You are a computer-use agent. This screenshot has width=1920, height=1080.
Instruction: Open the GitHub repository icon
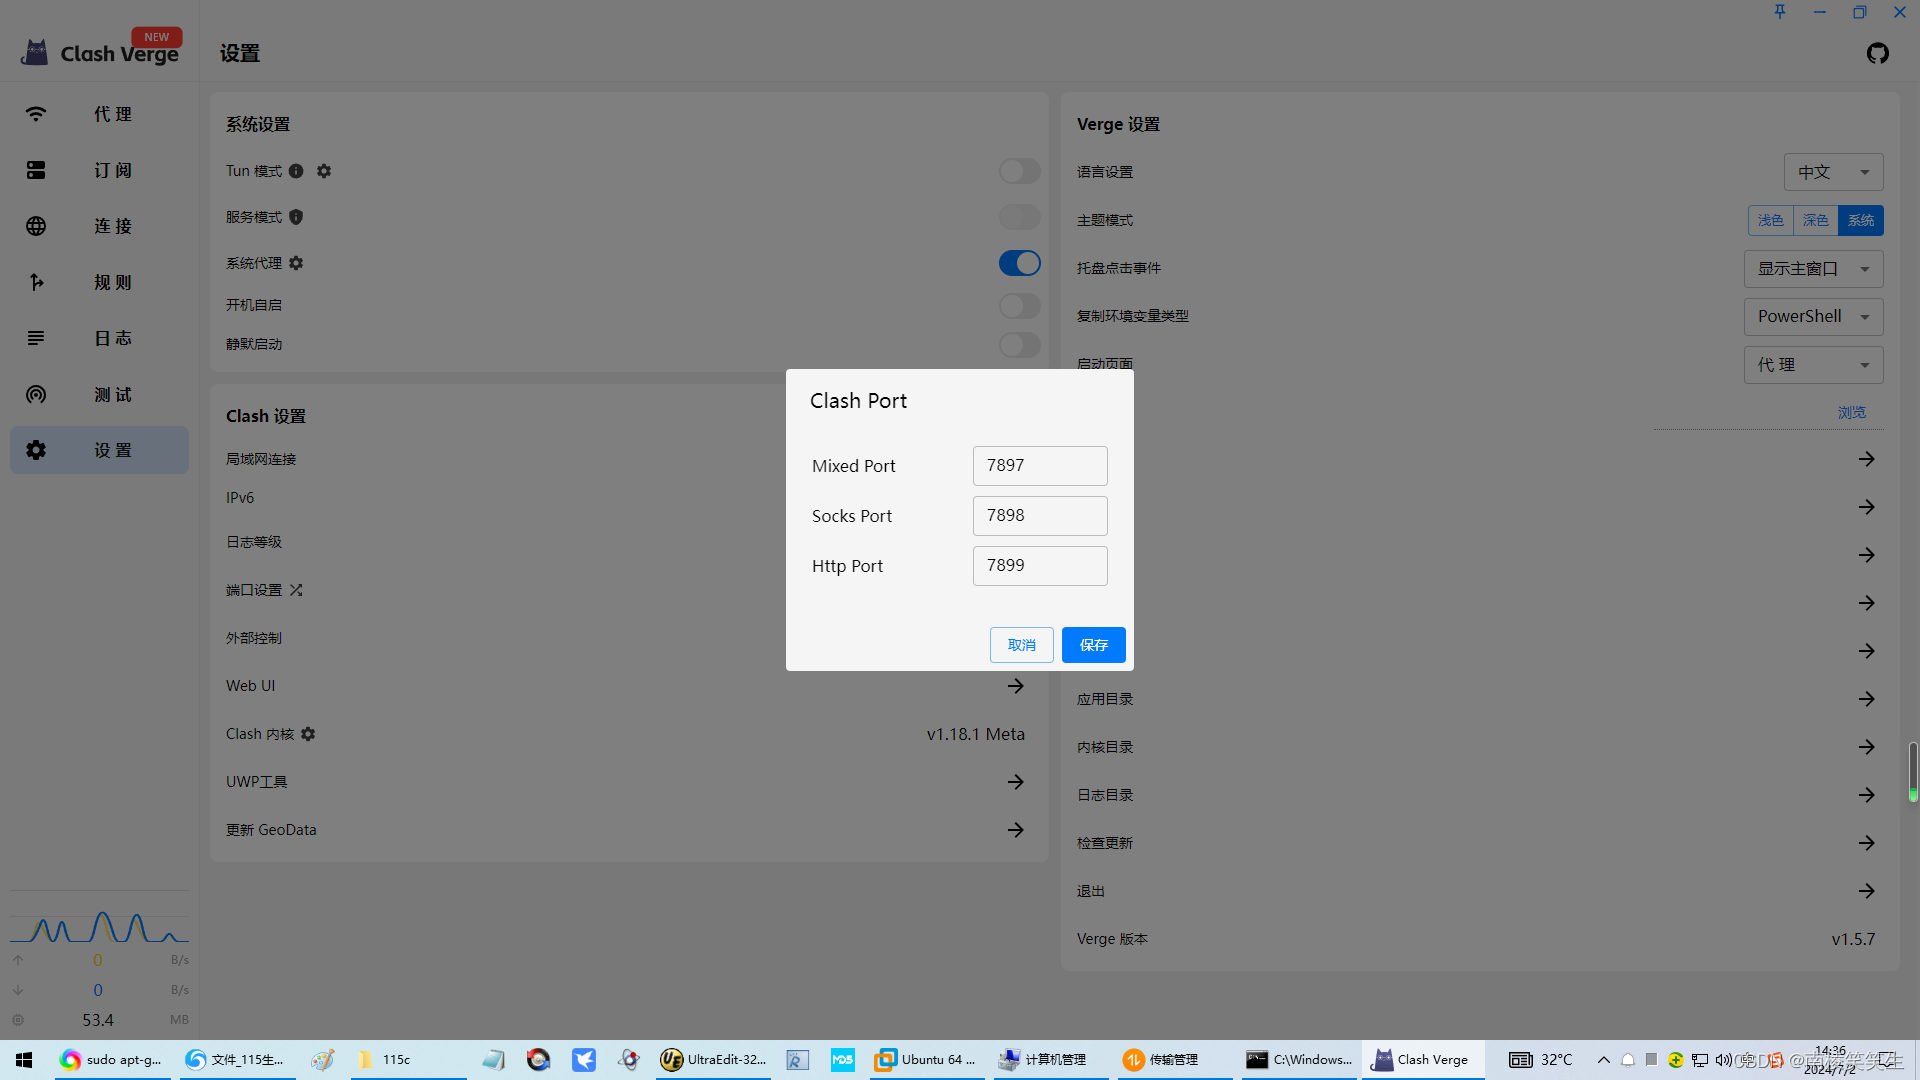click(1877, 53)
